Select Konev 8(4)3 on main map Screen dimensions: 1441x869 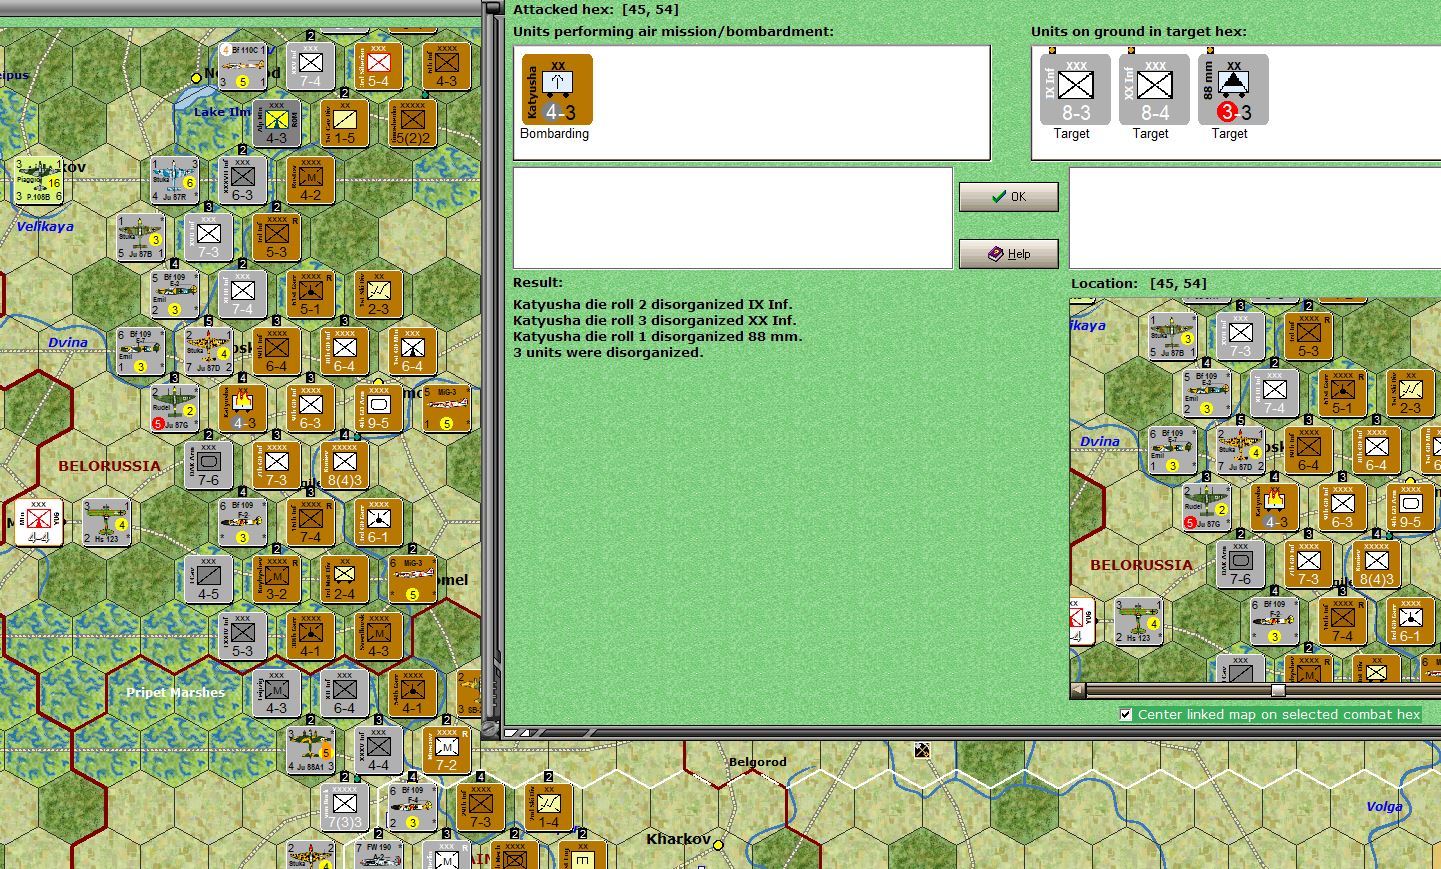point(345,465)
